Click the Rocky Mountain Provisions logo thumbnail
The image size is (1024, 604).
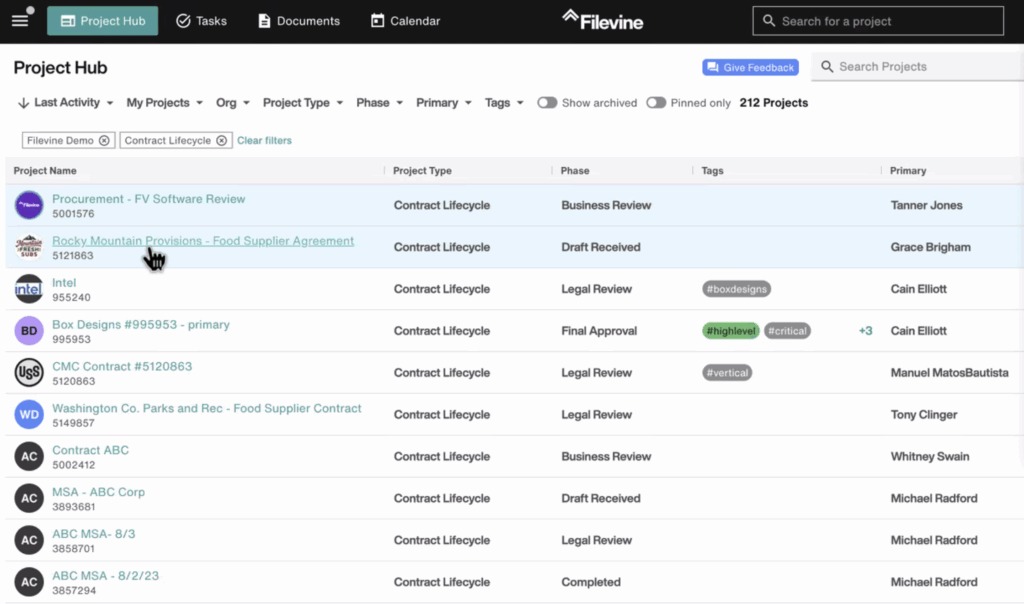tap(29, 247)
